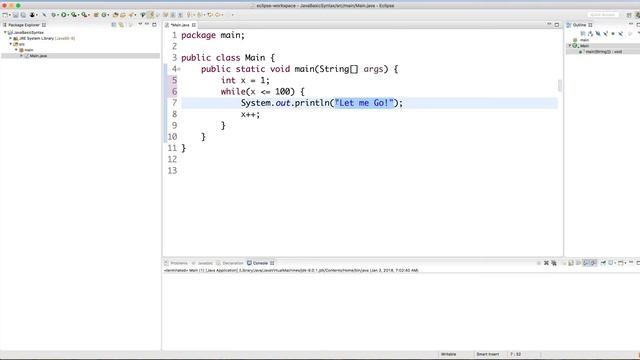The height and width of the screenshot is (360, 640).
Task: Switch to the Javadoc tab
Action: 202,263
